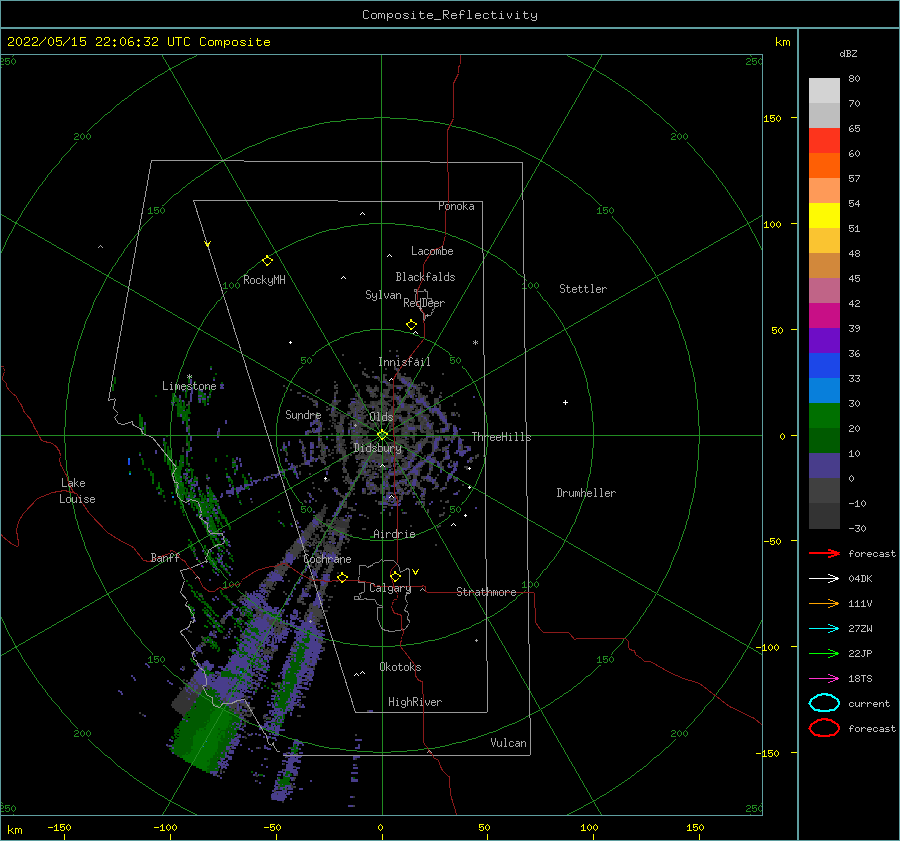Click the yellow diamond marker beside RockyMH

click(267, 261)
